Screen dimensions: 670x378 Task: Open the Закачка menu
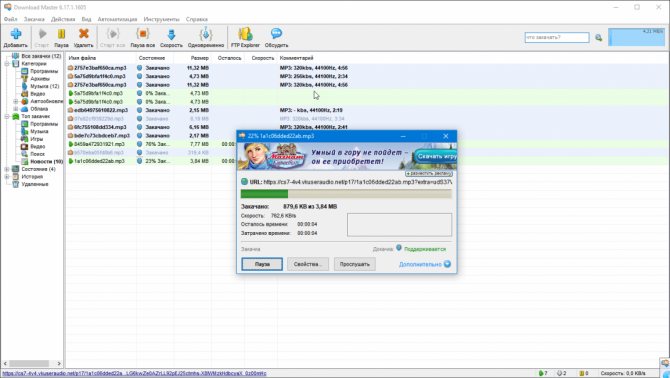(34, 19)
